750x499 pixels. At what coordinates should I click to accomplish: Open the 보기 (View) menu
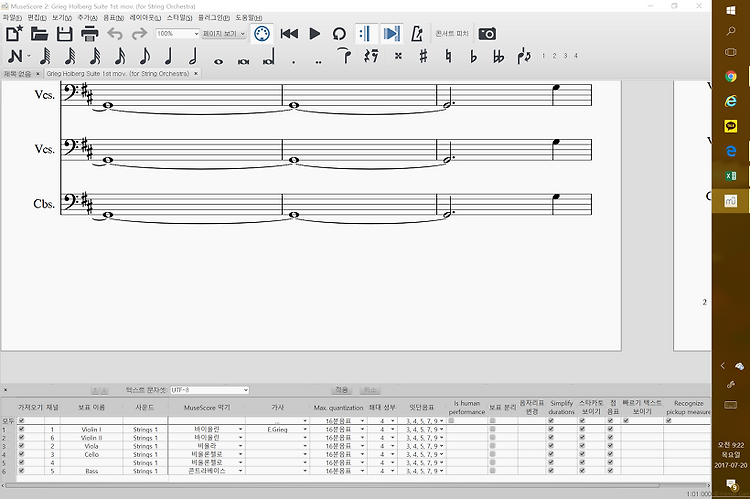(62, 18)
